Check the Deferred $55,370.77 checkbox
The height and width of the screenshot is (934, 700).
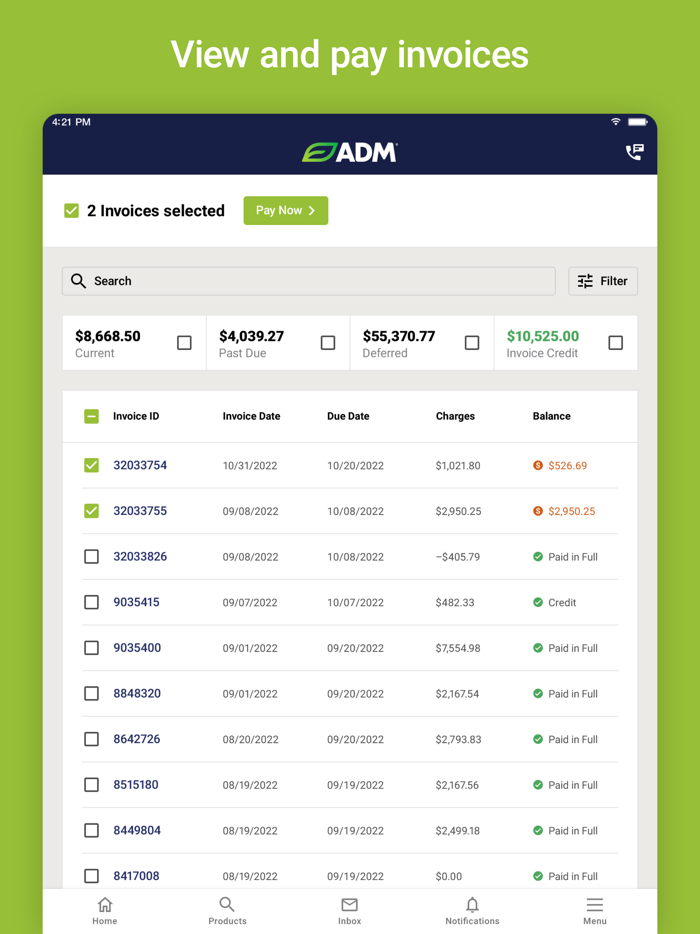(472, 343)
